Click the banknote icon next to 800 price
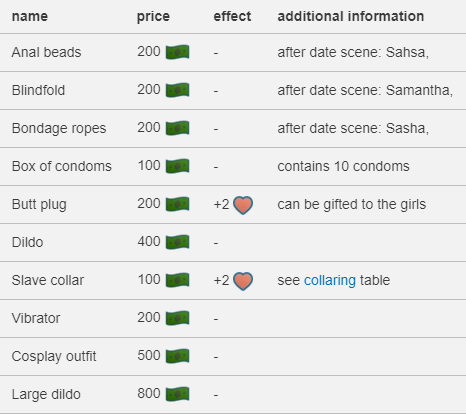 (177, 394)
